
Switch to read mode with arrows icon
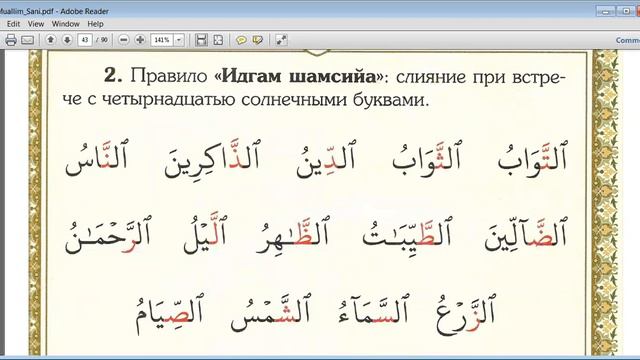(x=281, y=40)
